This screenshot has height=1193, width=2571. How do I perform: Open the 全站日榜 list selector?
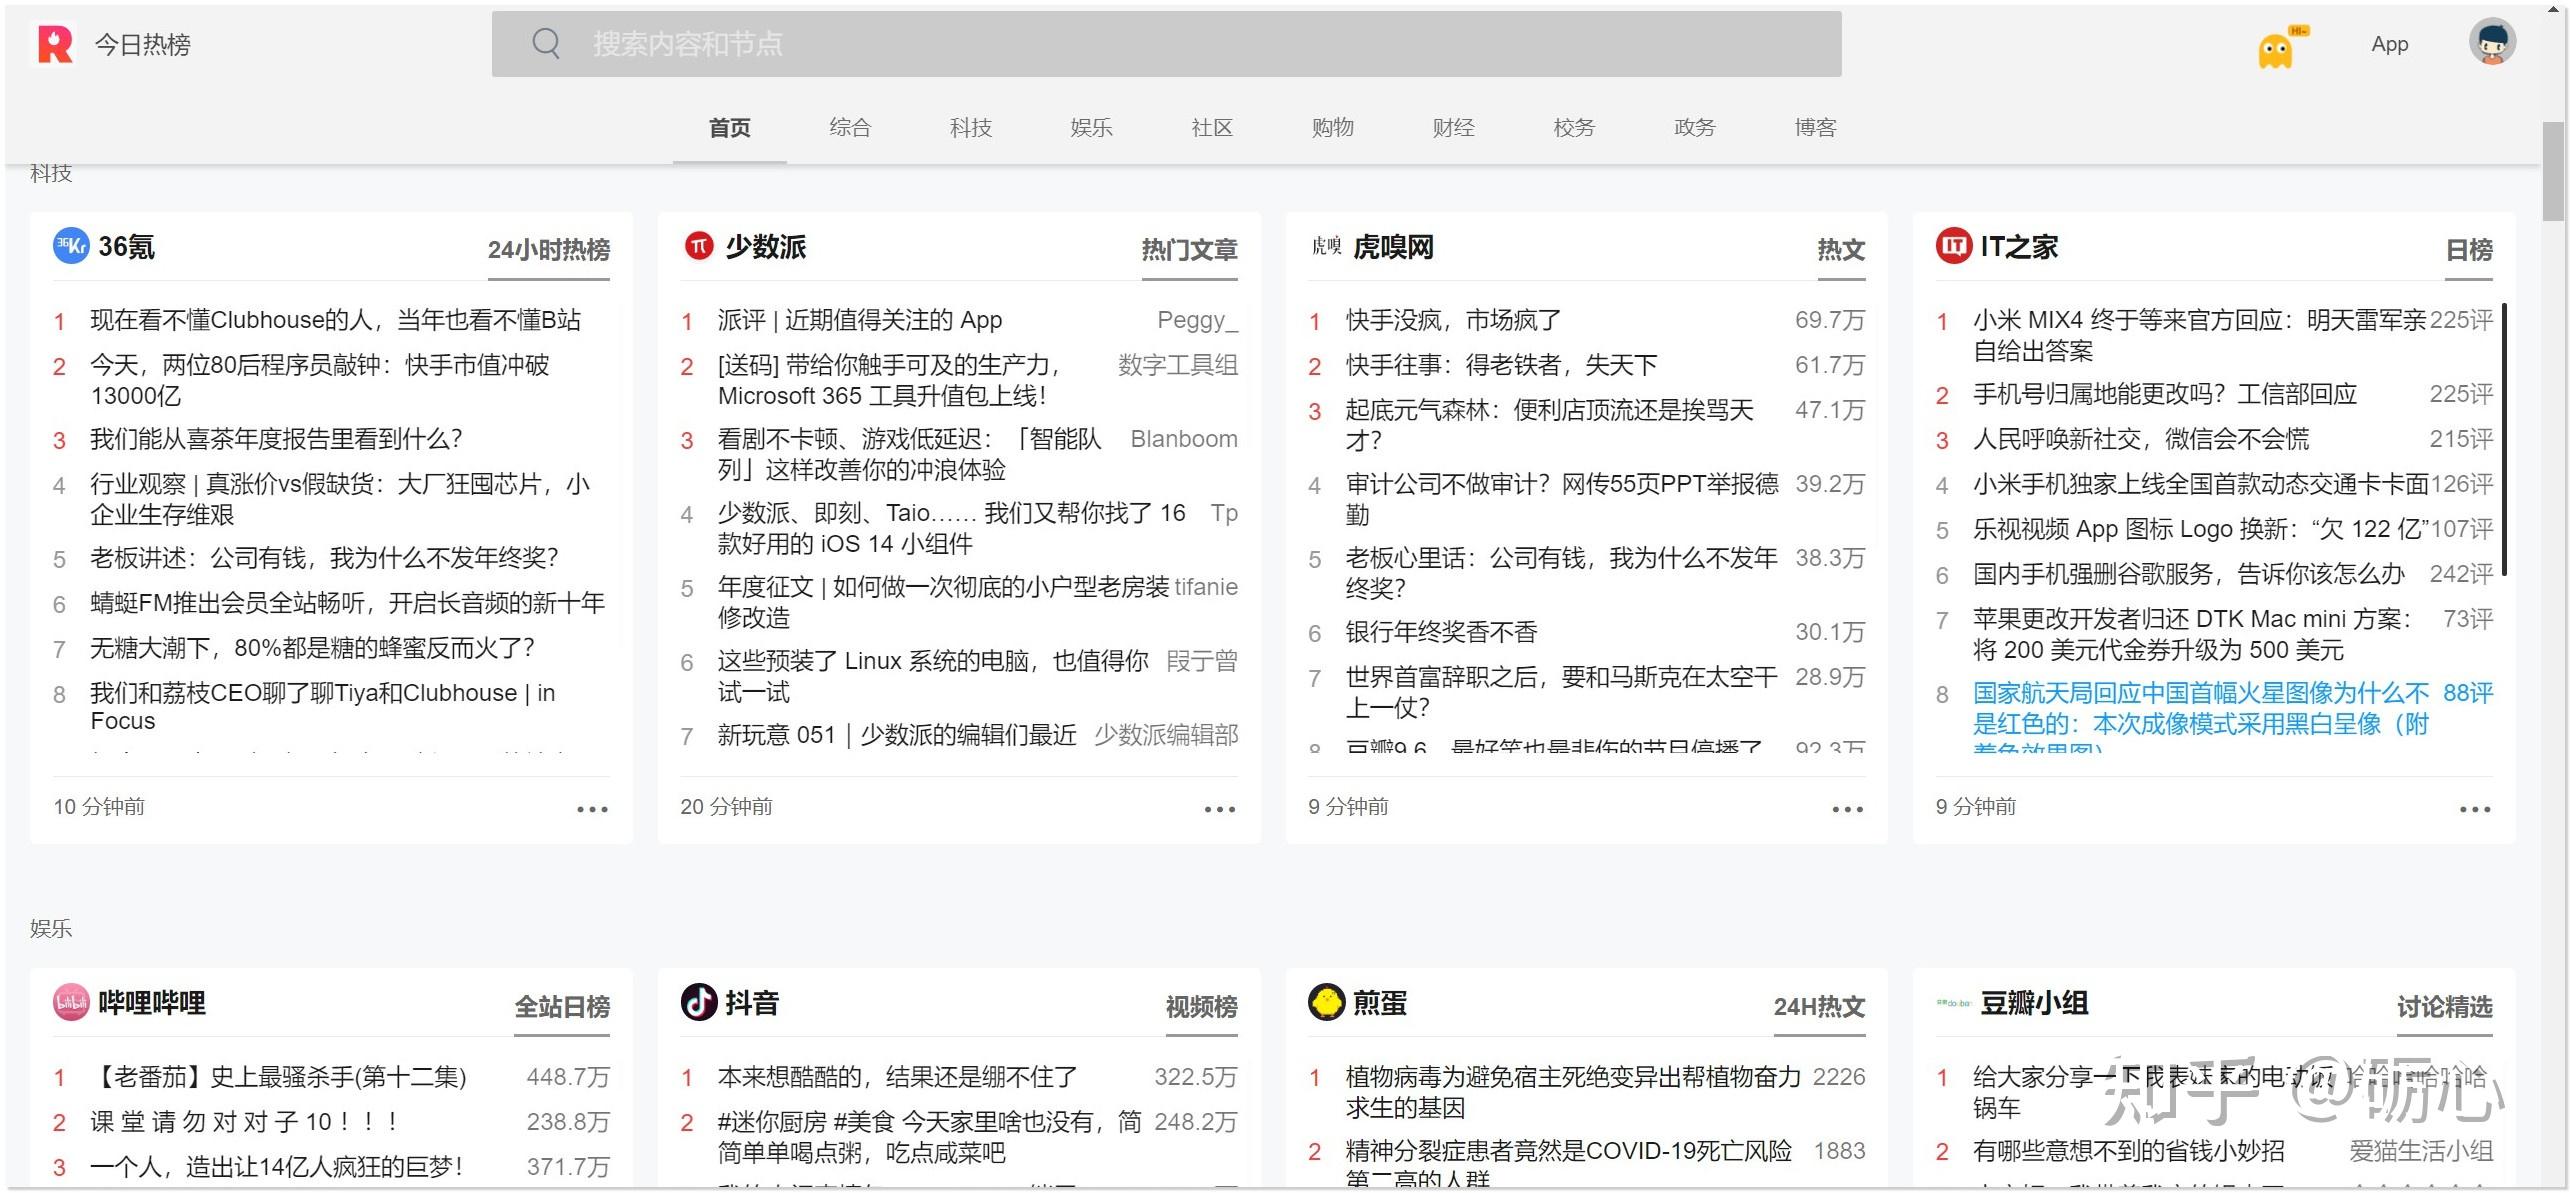(x=562, y=1007)
